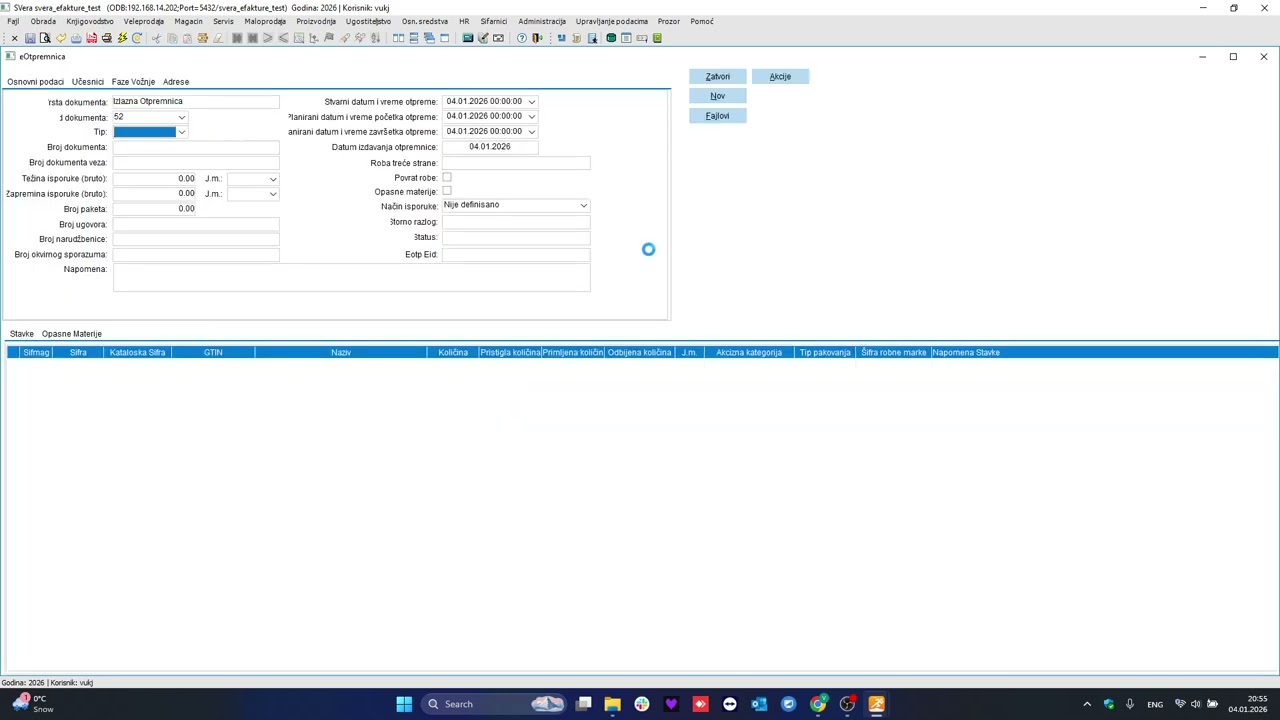The image size is (1280, 720).
Task: Click the Akcije button
Action: pyautogui.click(x=780, y=76)
